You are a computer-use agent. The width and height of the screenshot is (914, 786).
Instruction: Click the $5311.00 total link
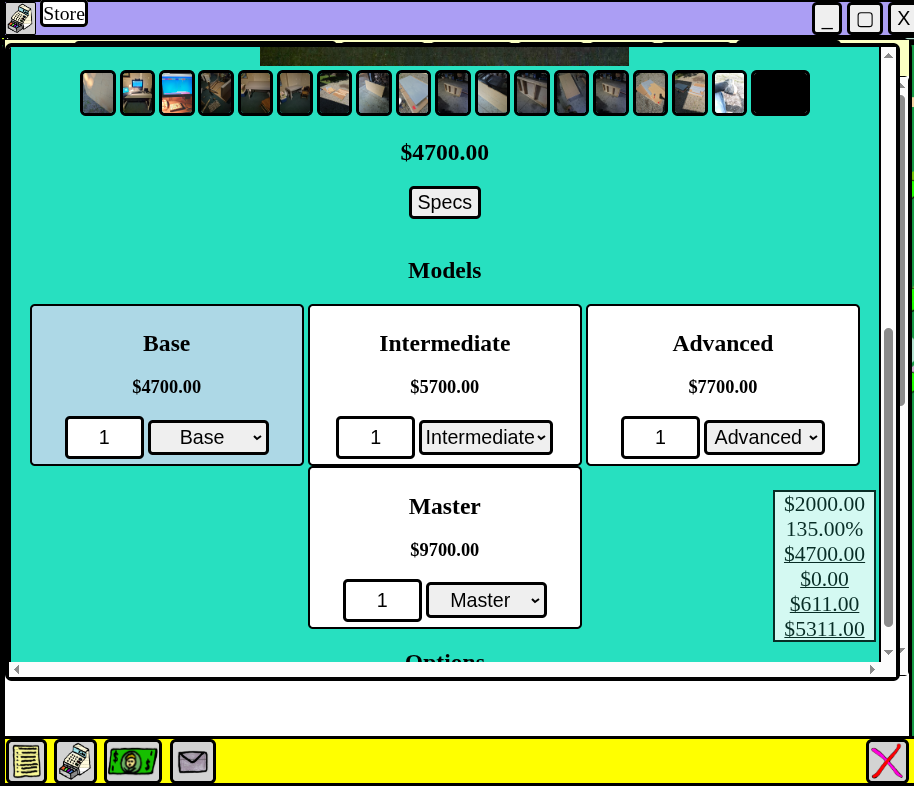(x=824, y=629)
